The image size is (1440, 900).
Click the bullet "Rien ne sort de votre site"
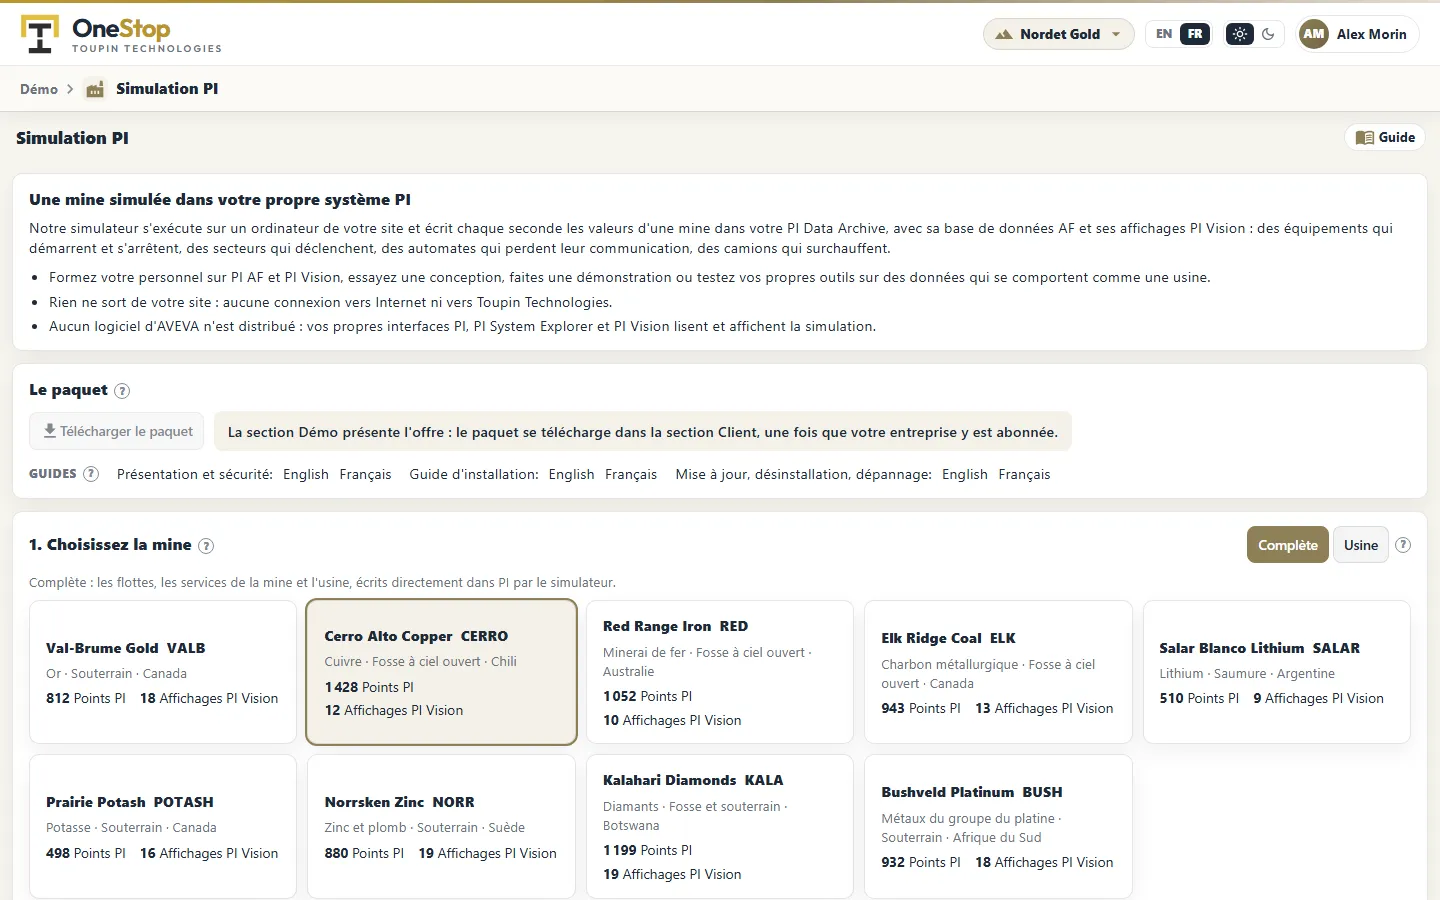click(331, 302)
